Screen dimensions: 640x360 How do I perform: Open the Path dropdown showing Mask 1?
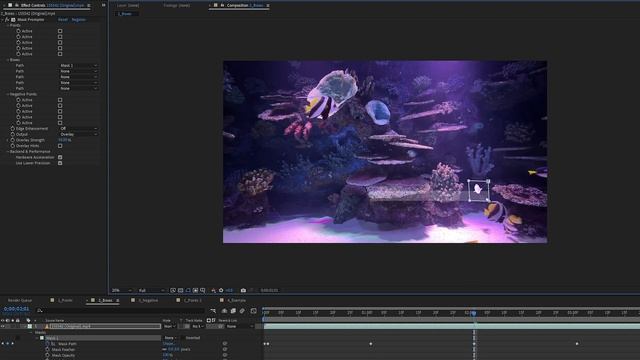[x=79, y=65]
